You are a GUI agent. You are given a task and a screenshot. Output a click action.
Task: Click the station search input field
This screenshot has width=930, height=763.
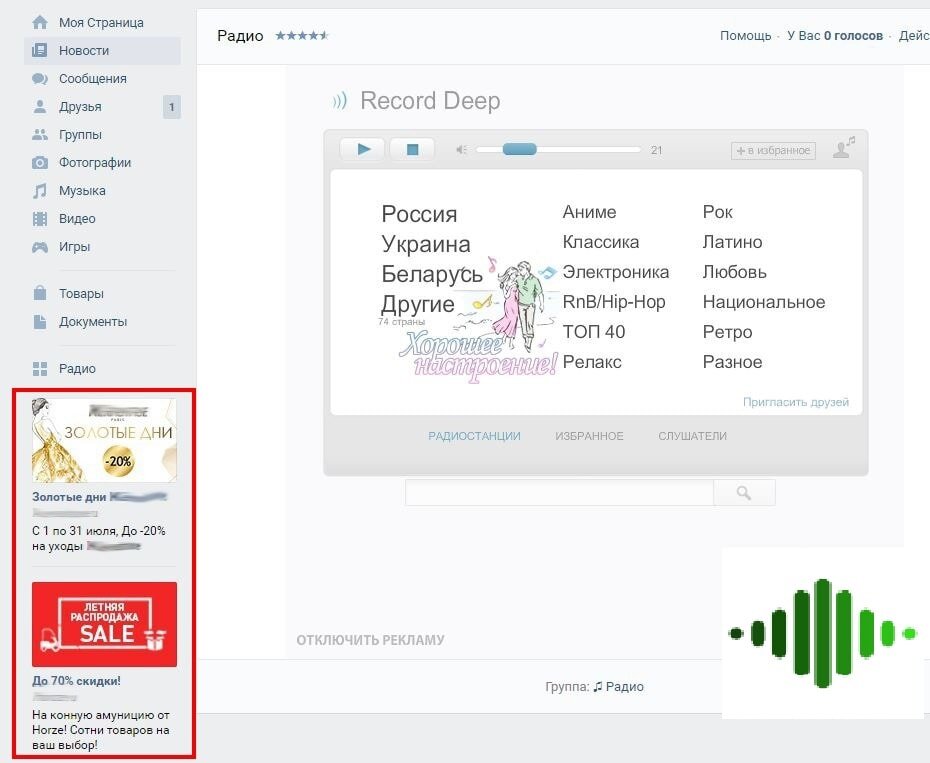(x=559, y=492)
